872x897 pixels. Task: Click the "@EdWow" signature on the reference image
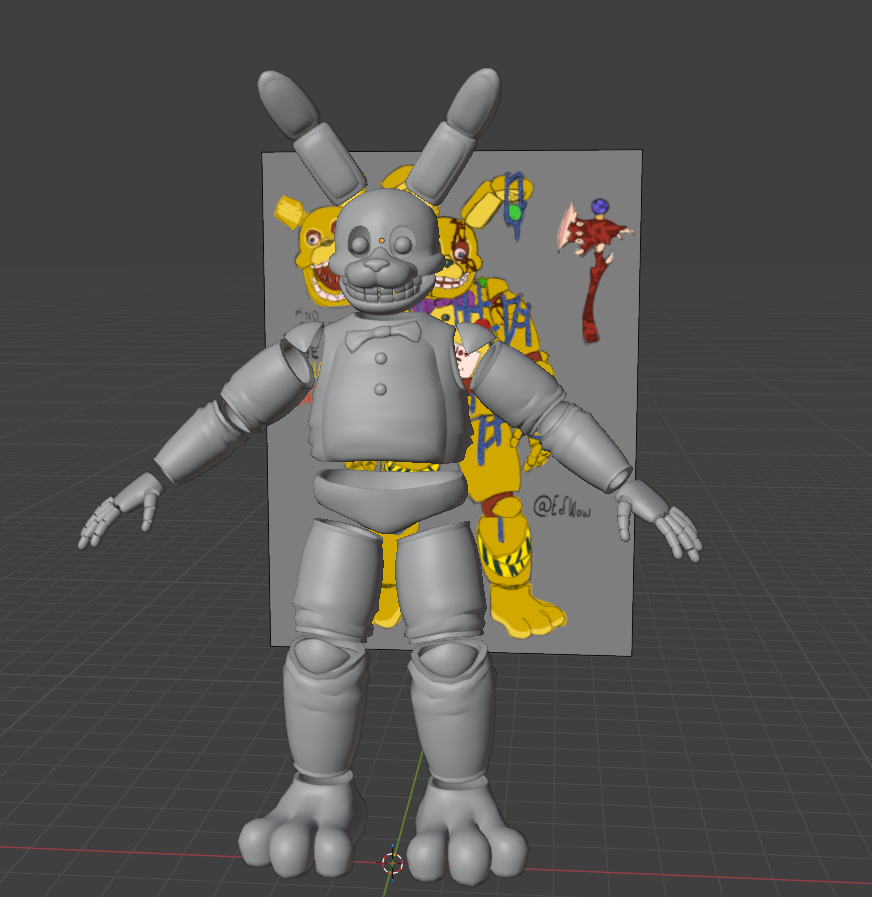[x=562, y=507]
